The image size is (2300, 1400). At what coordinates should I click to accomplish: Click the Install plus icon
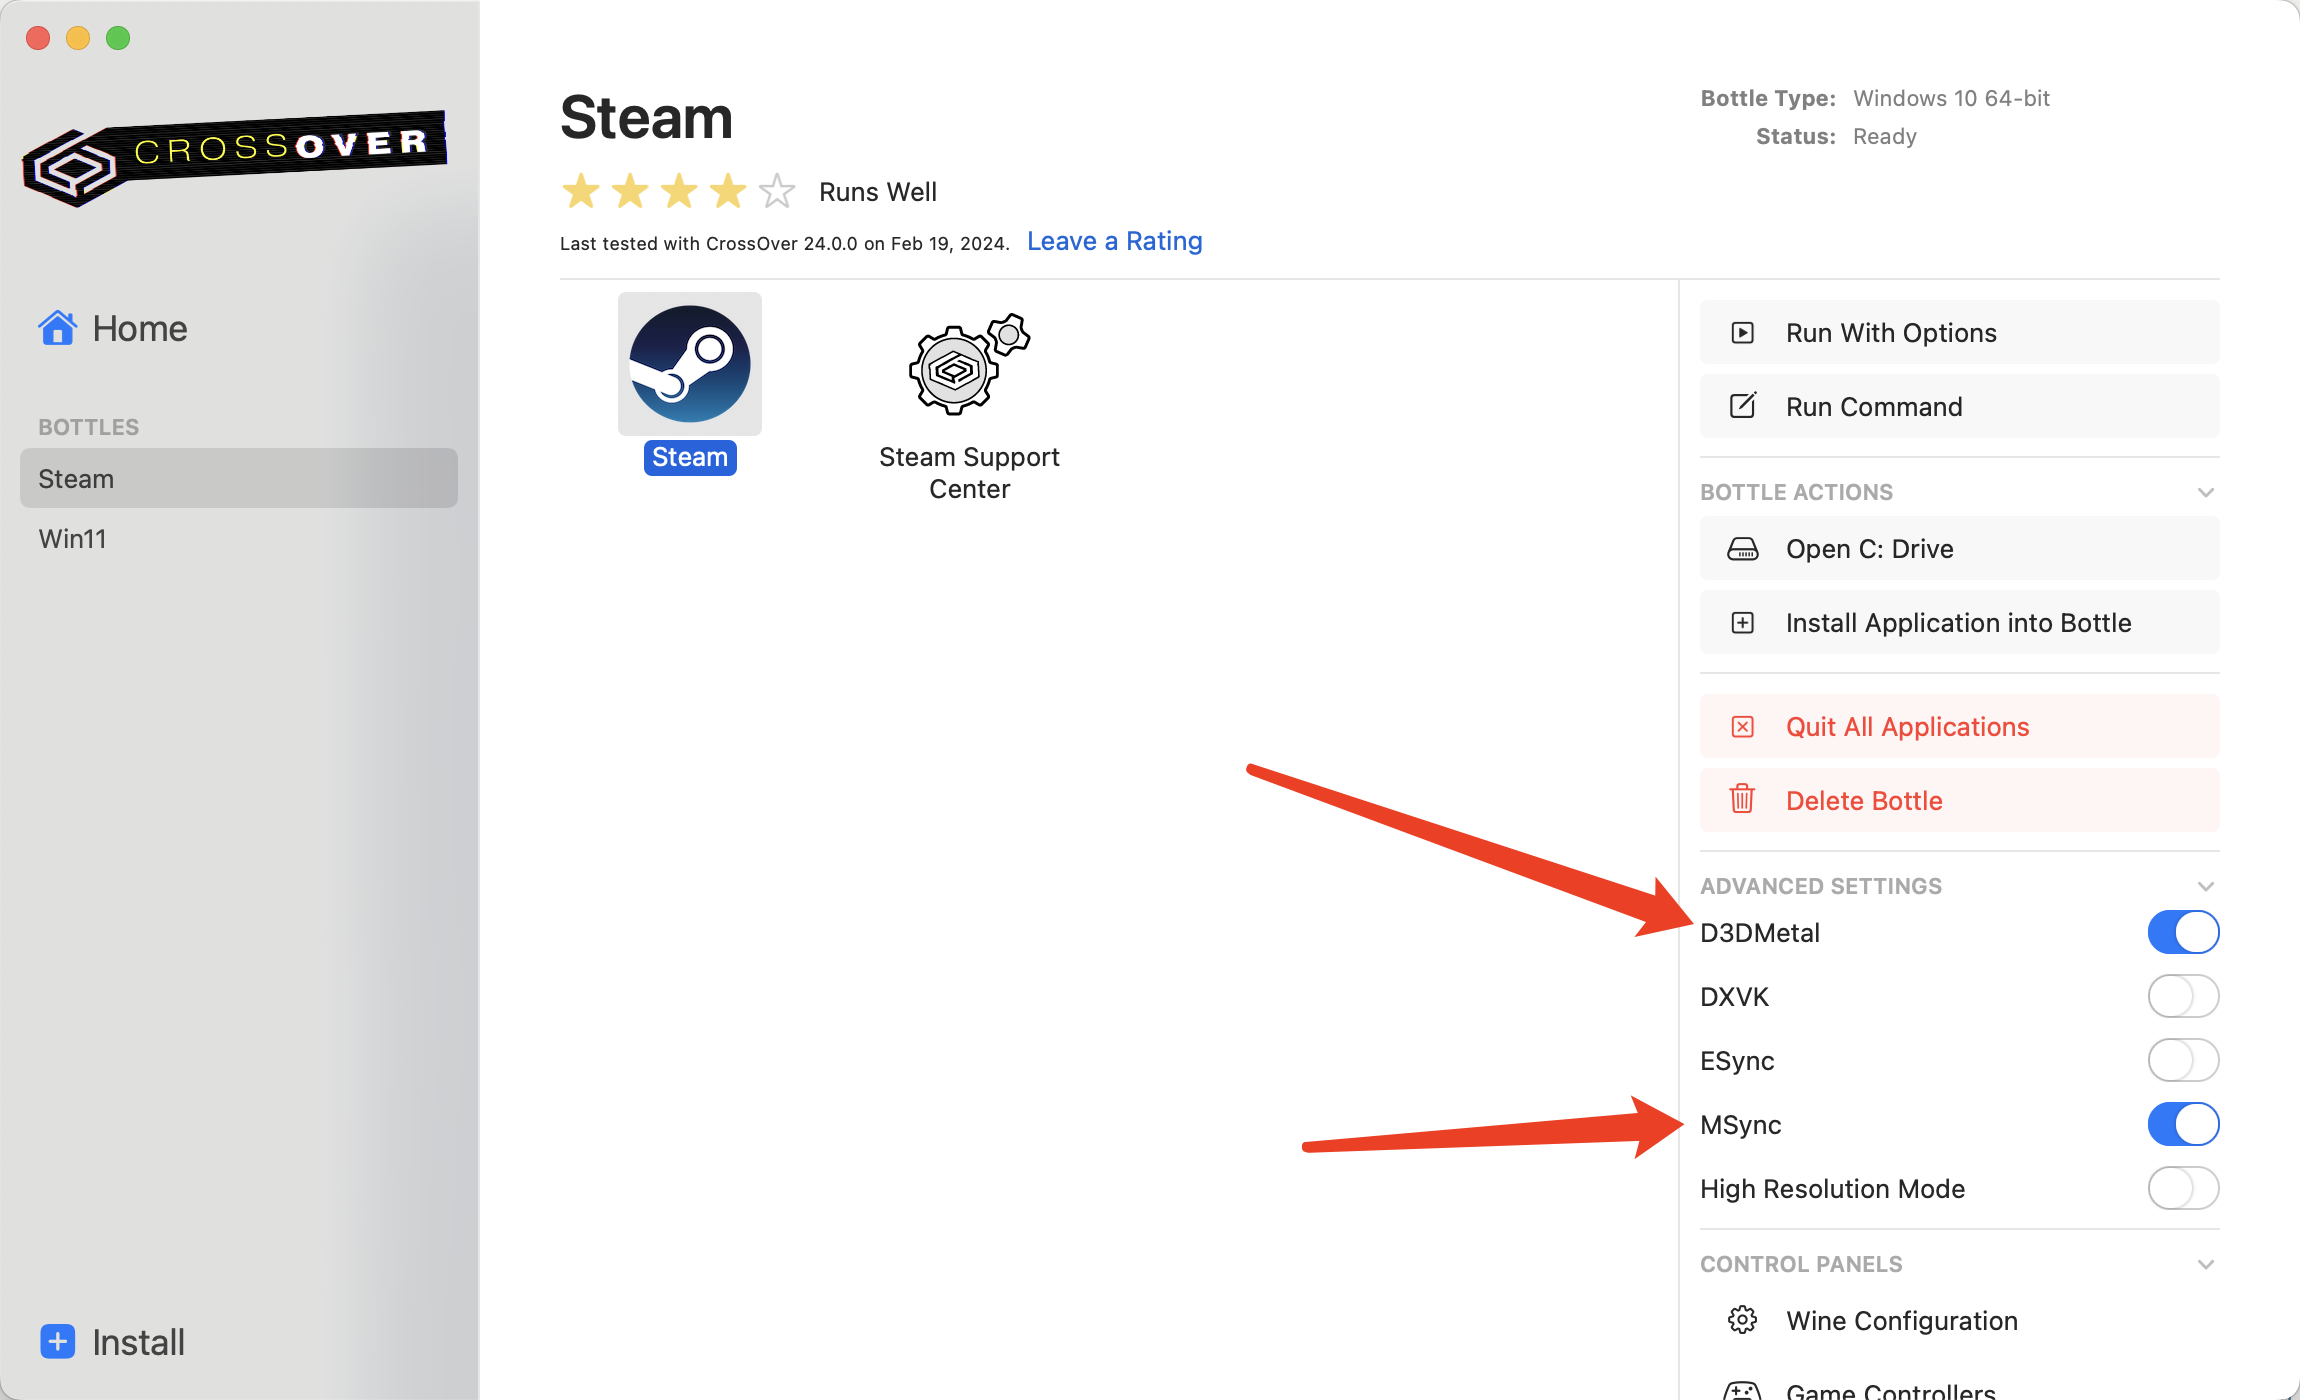[x=58, y=1341]
